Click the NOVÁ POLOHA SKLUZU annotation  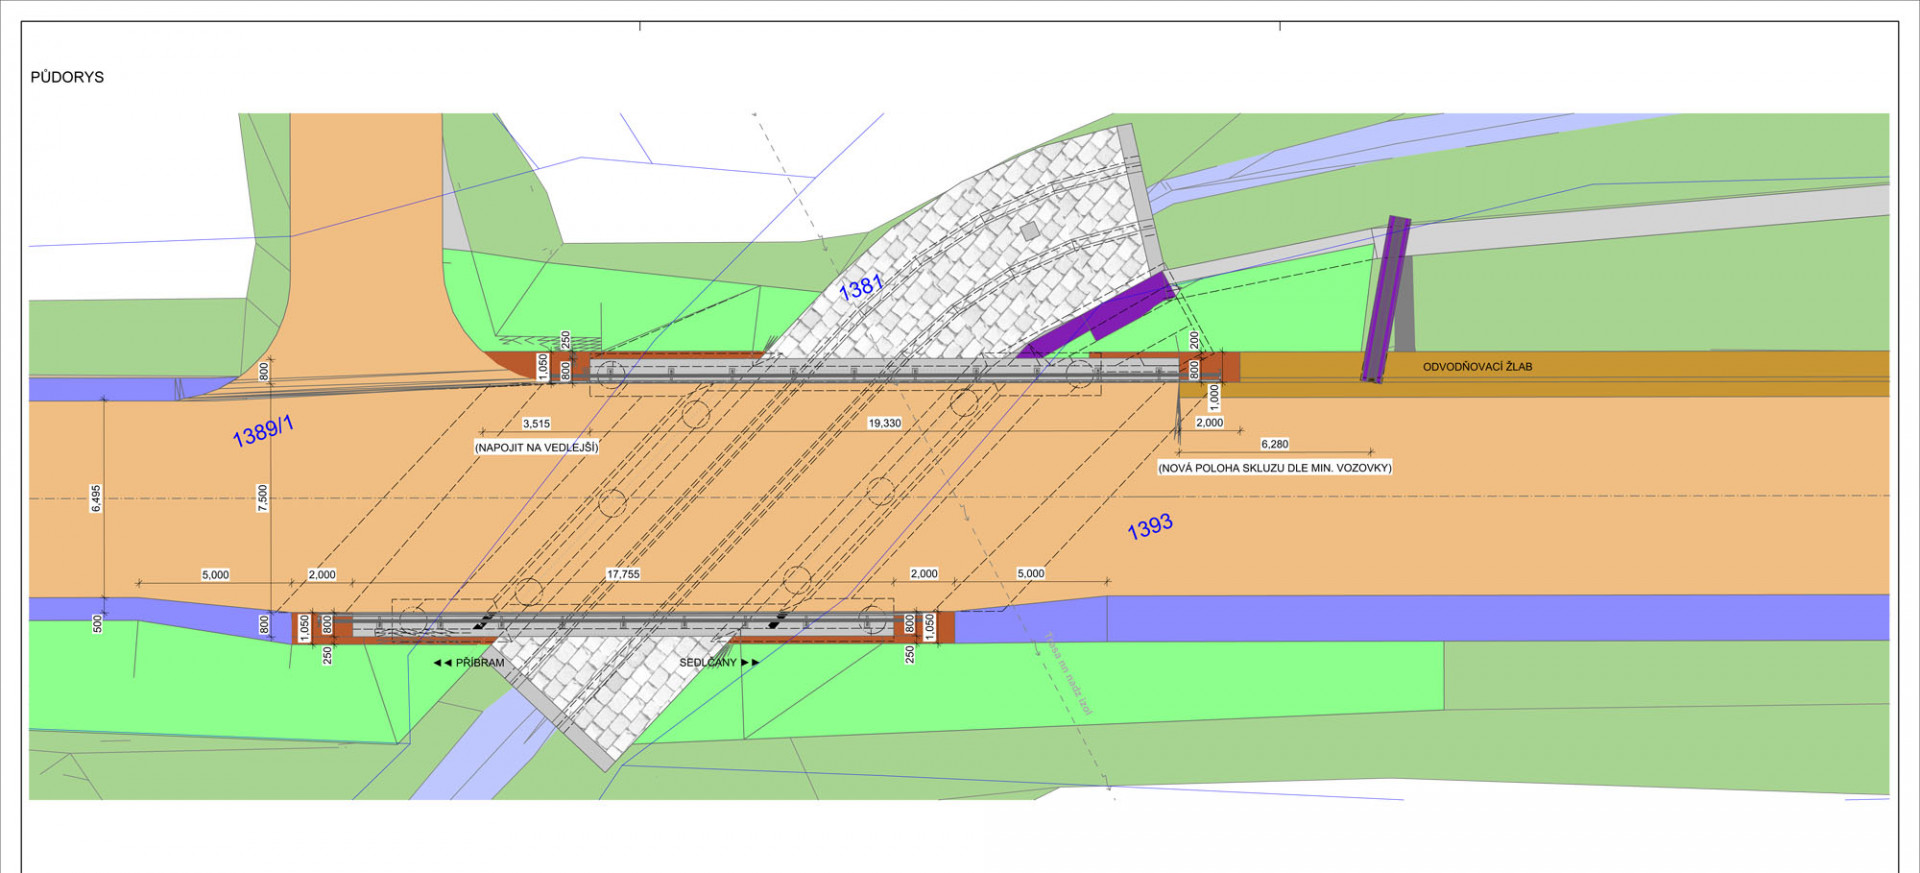pyautogui.click(x=1274, y=468)
